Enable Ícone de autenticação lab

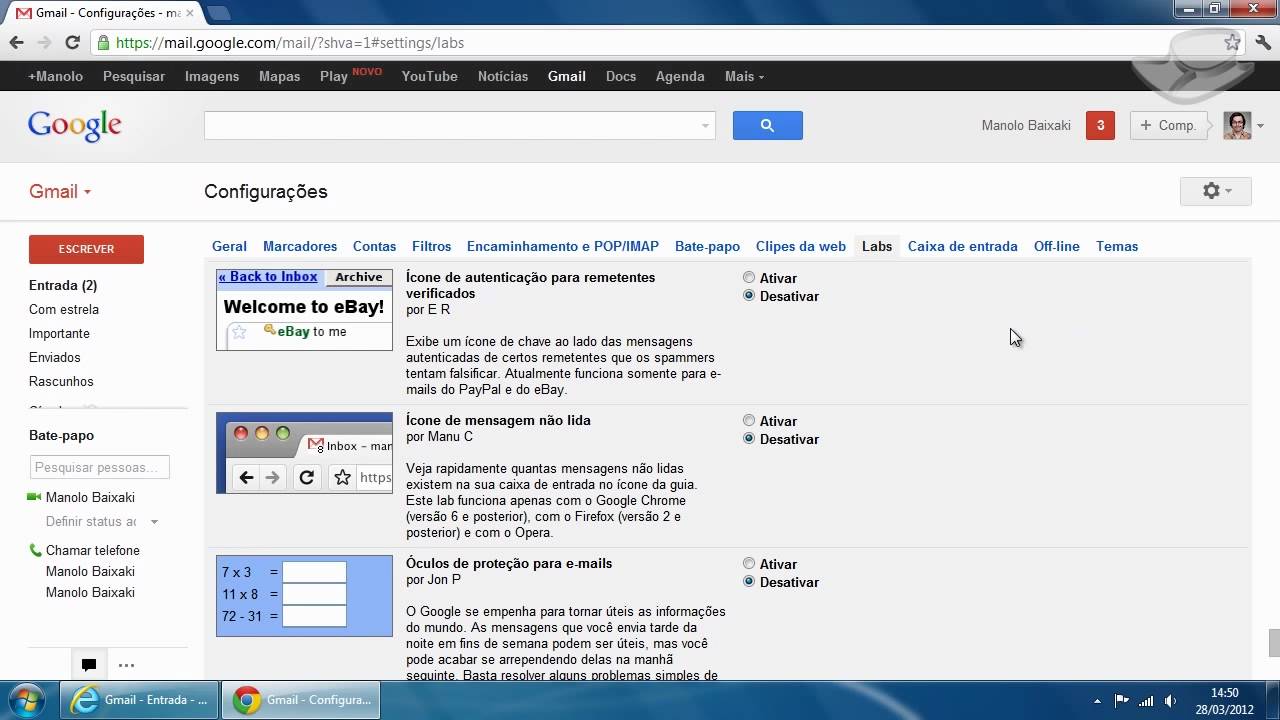(749, 278)
